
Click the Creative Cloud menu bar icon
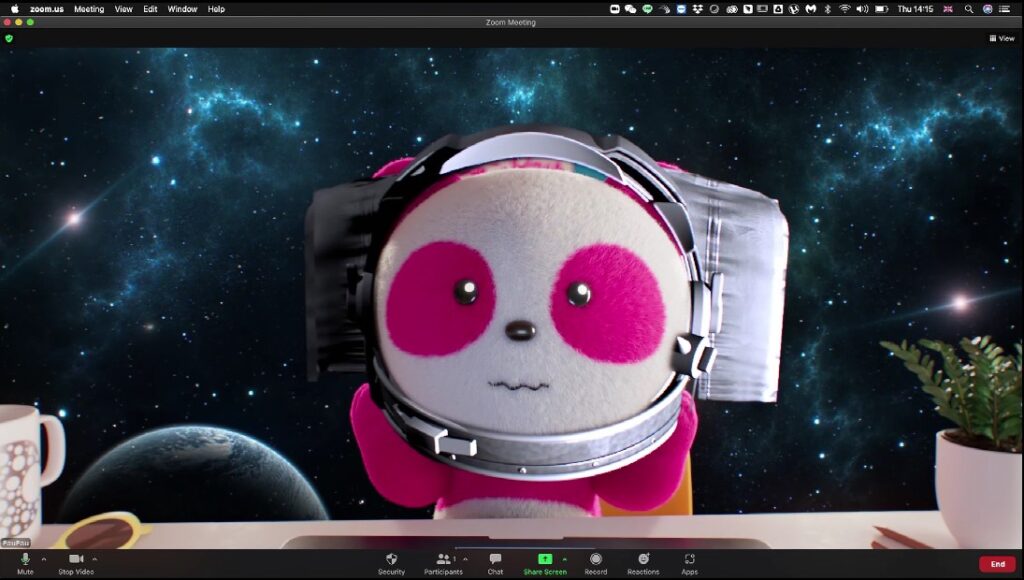(x=731, y=9)
